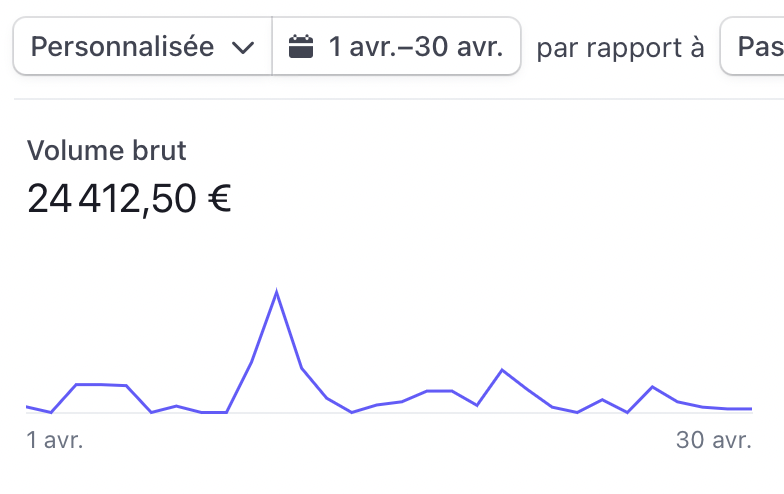Click the flat plateau near the chart start

point(102,384)
